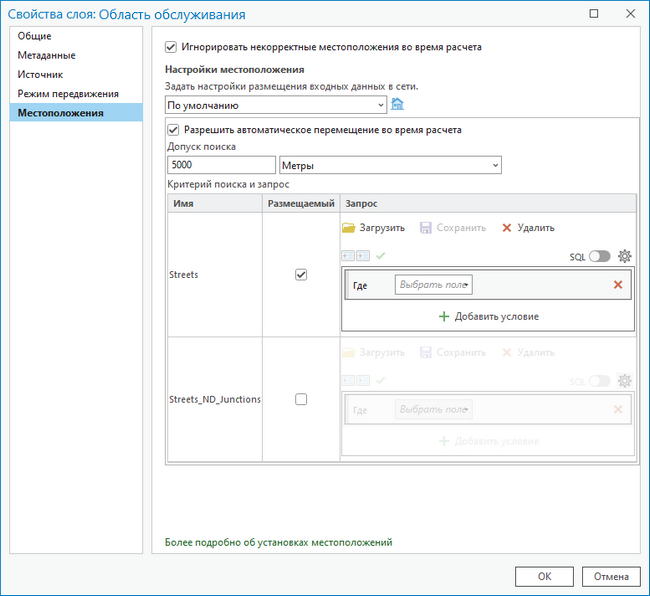This screenshot has width=650, height=596.
Task: Expand the Метры units dropdown
Action: click(x=390, y=165)
